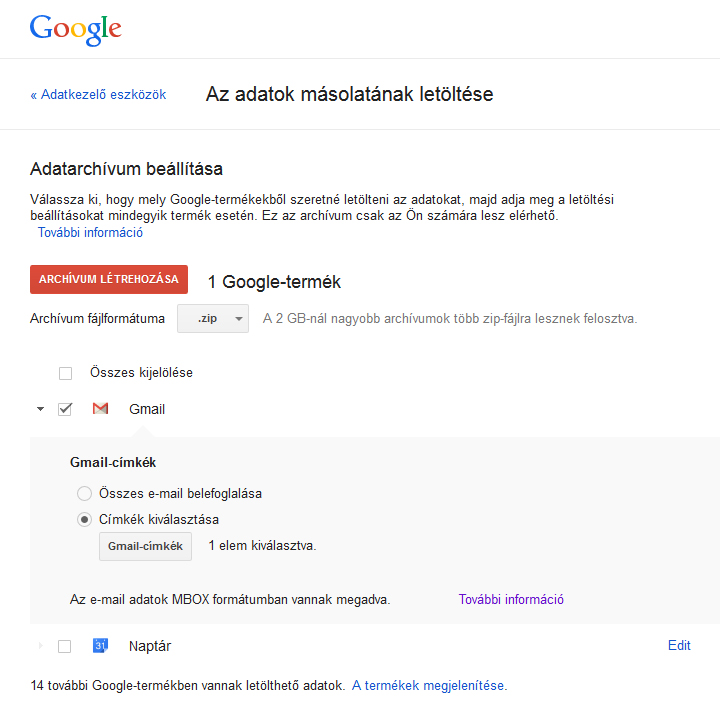Uncheck the Gmail product checkbox
Viewport: 720px width, 720px height.
coord(66,409)
